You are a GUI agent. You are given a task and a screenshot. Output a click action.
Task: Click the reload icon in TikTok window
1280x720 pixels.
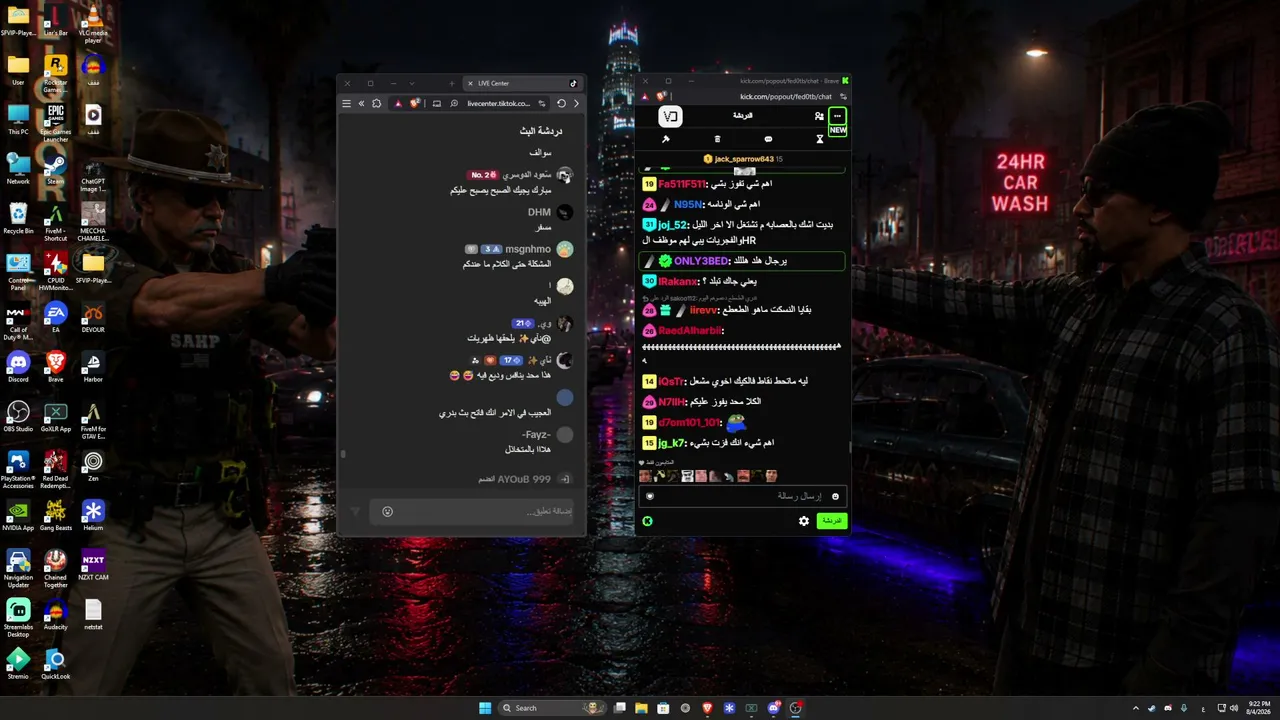(x=561, y=103)
